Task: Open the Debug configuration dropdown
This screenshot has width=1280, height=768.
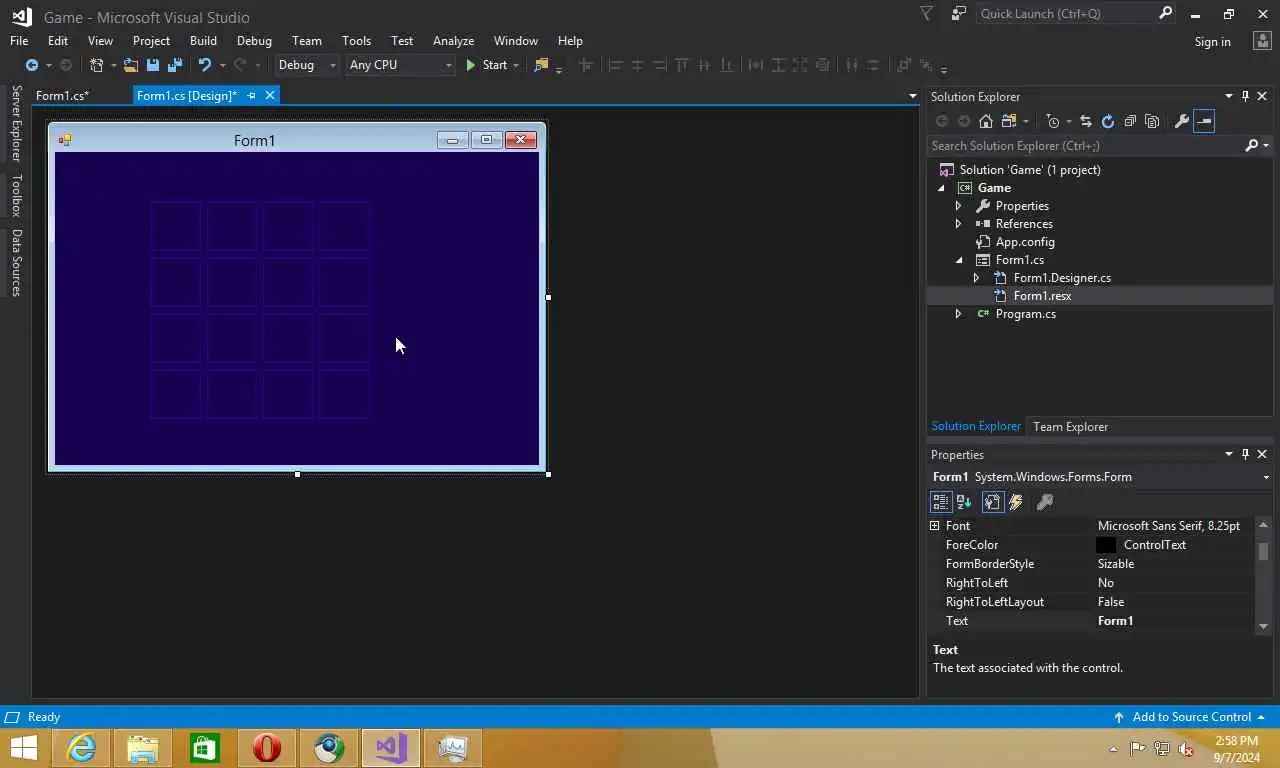Action: (x=333, y=65)
